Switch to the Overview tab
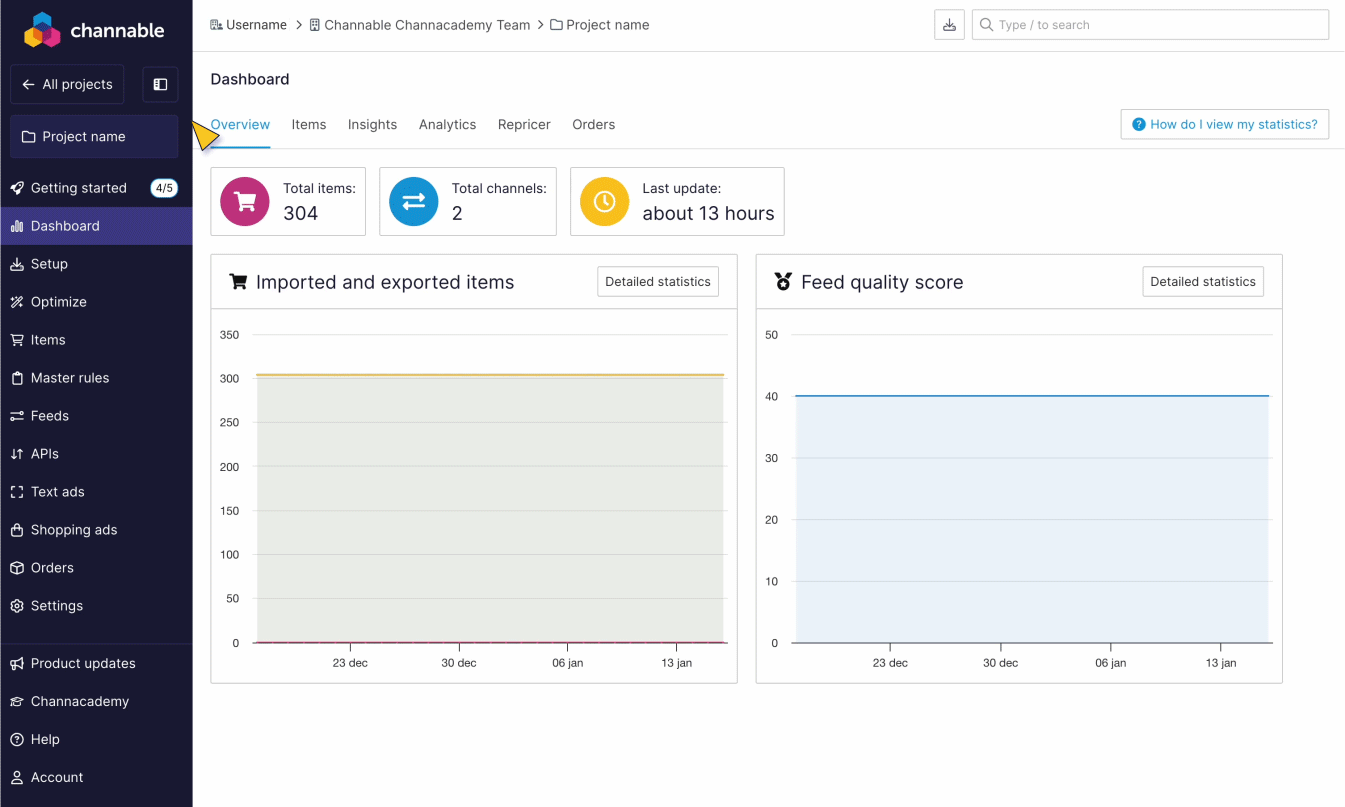Image resolution: width=1345 pixels, height=807 pixels. [240, 125]
